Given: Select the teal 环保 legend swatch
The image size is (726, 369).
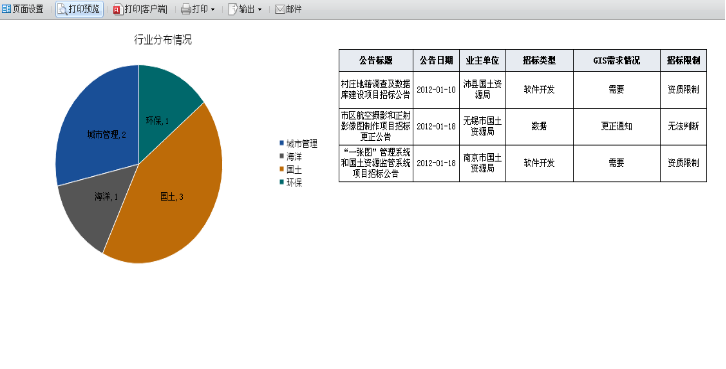Looking at the screenshot, I should 282,182.
